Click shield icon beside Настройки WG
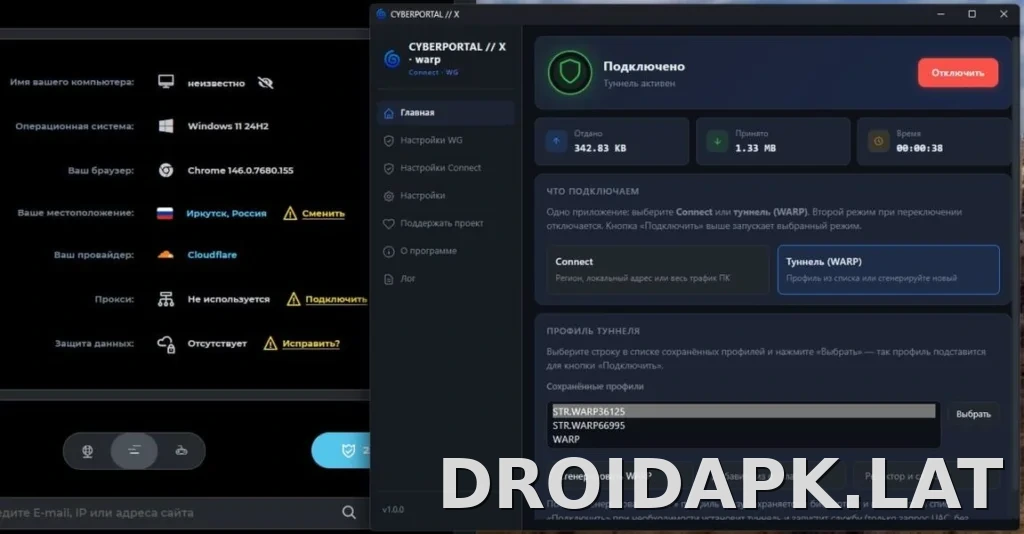The image size is (1024, 534). click(389, 140)
